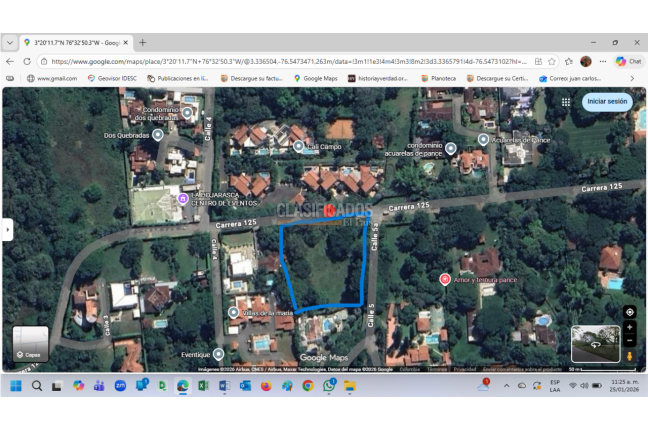This screenshot has height=430, width=648.
Task: Open a new browser tab
Action: 143,43
